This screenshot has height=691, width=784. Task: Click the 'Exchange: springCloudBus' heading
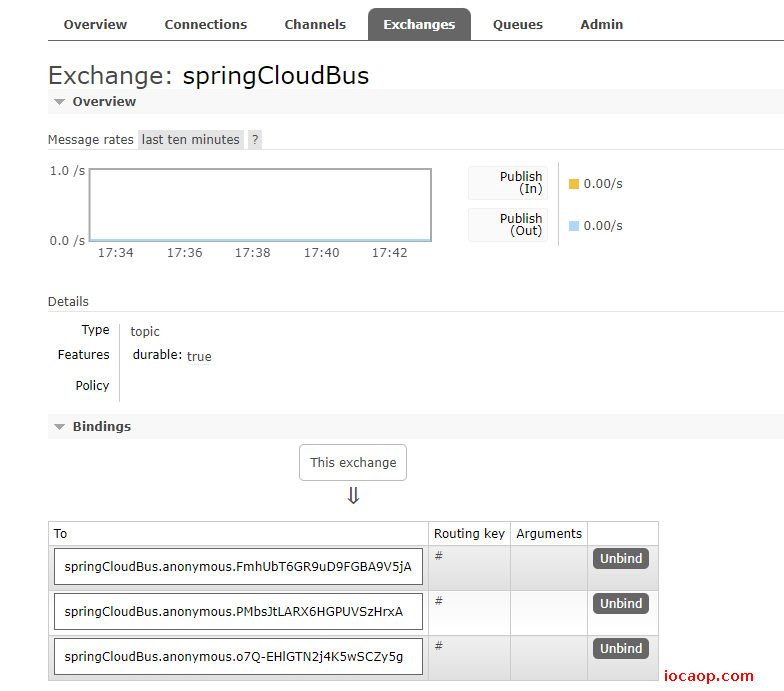pyautogui.click(x=208, y=76)
